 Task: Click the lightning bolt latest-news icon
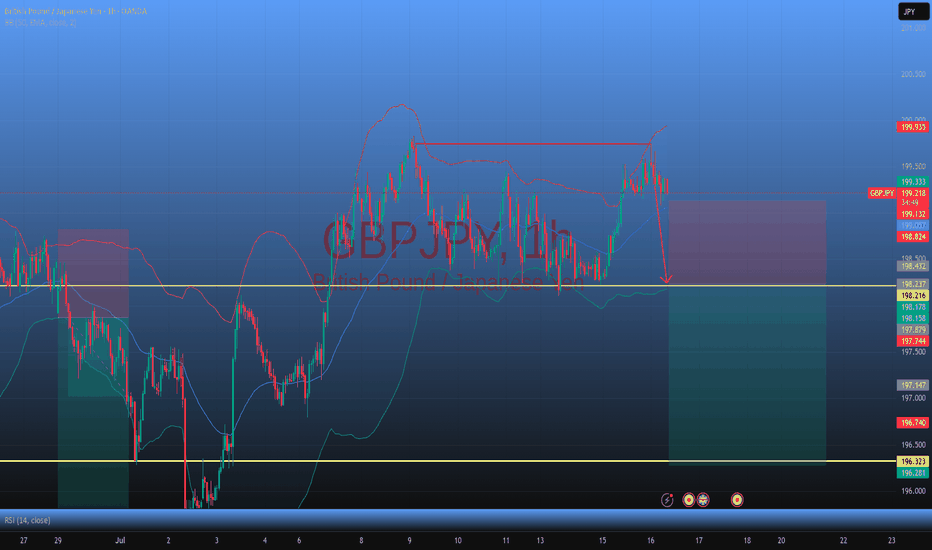point(667,500)
